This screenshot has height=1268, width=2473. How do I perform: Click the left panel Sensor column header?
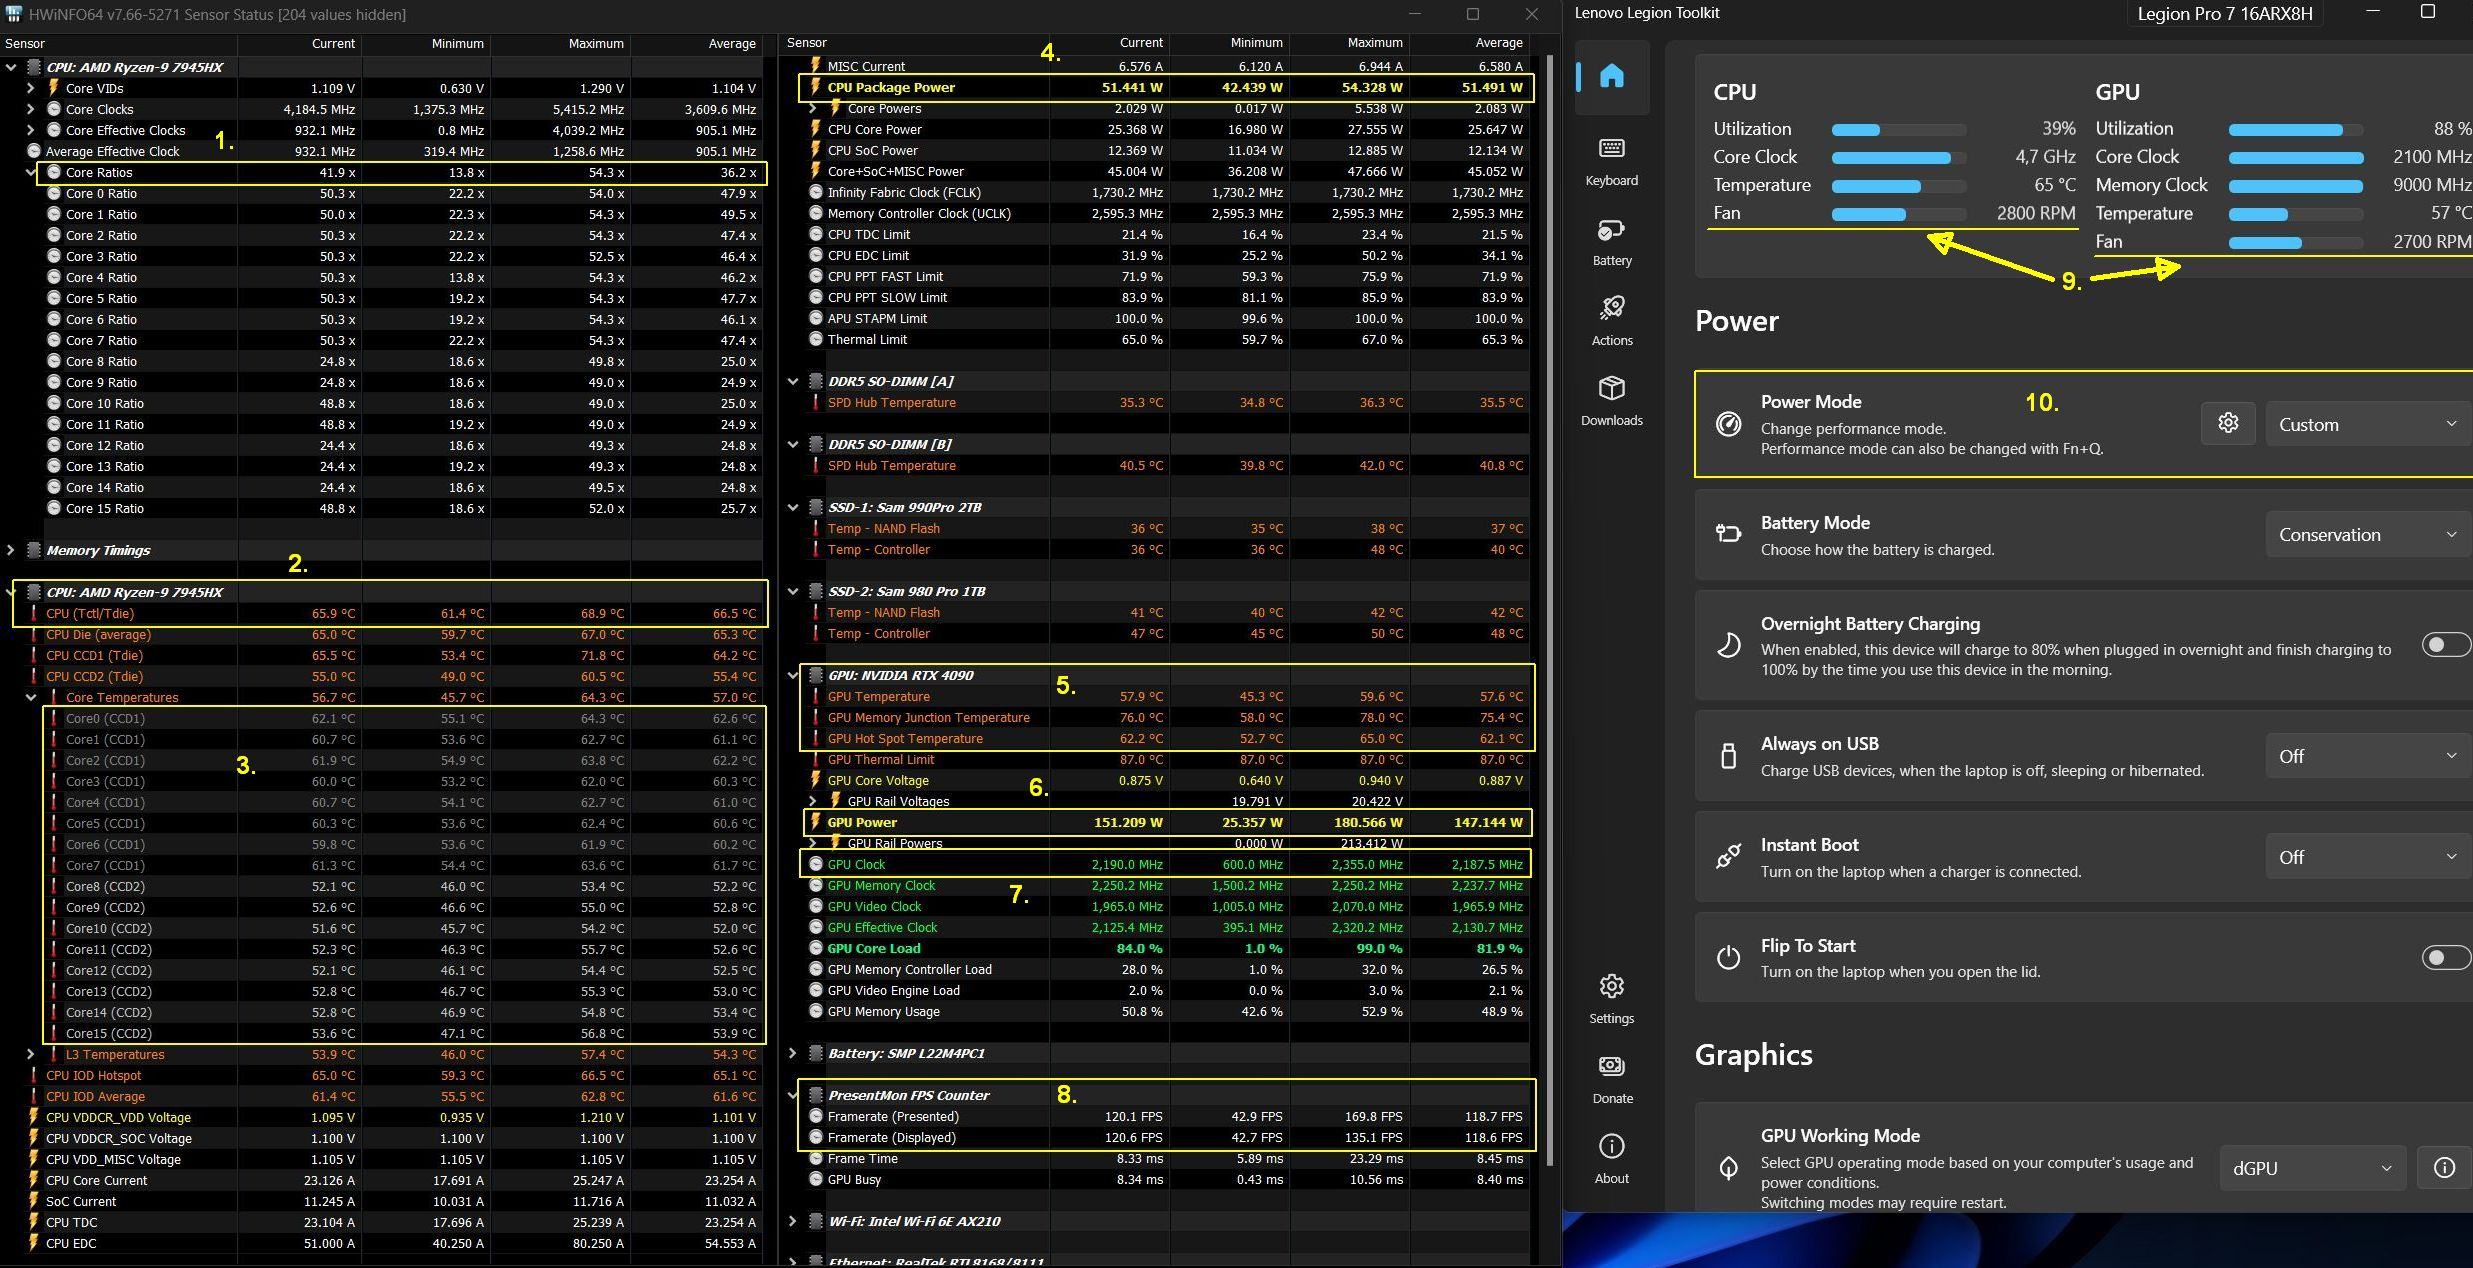tap(118, 44)
